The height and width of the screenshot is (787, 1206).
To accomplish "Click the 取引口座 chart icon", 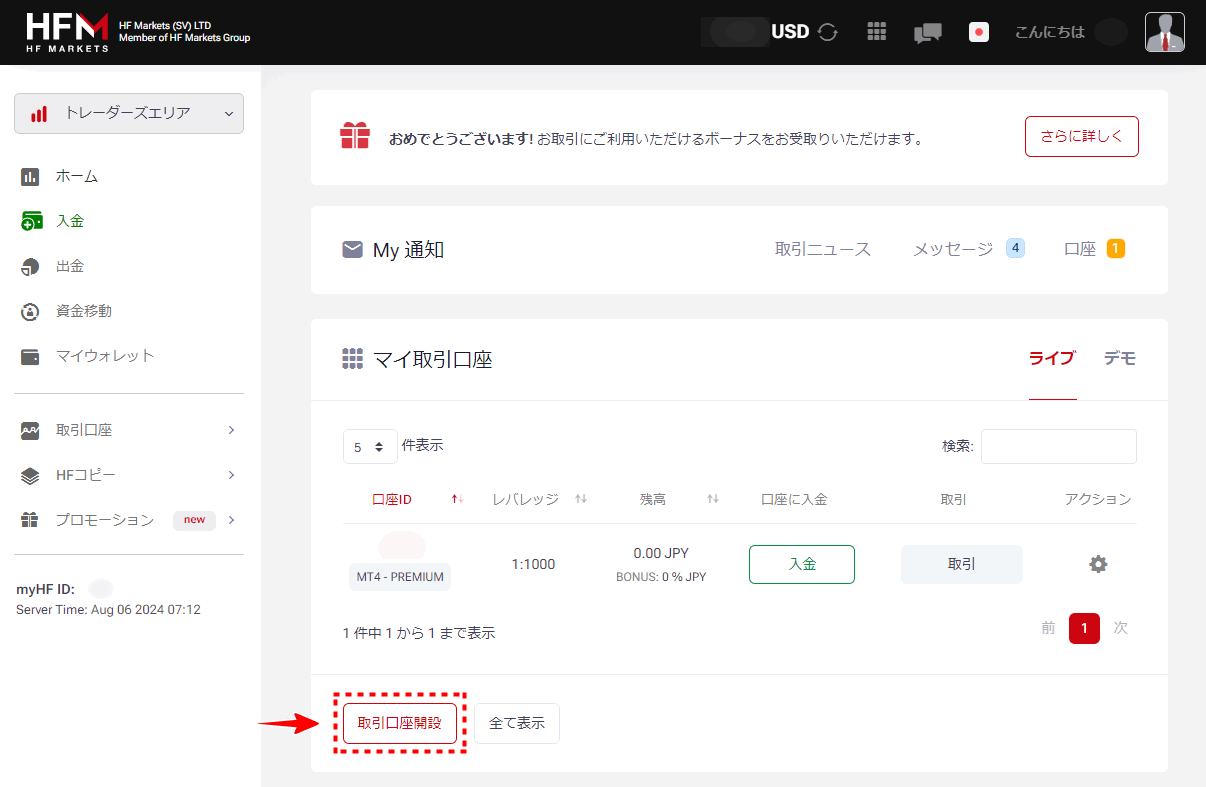I will [x=30, y=431].
